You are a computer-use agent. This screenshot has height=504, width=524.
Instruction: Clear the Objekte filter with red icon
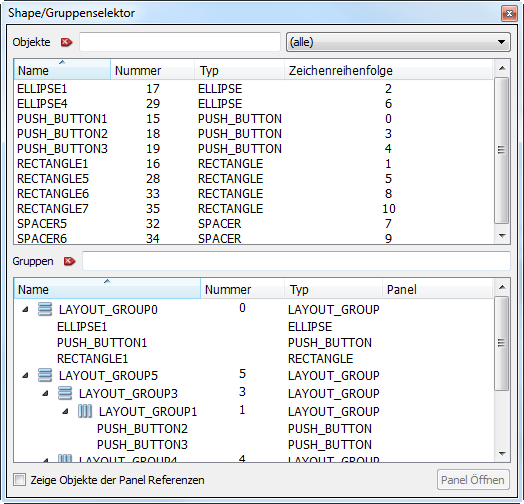[67, 42]
